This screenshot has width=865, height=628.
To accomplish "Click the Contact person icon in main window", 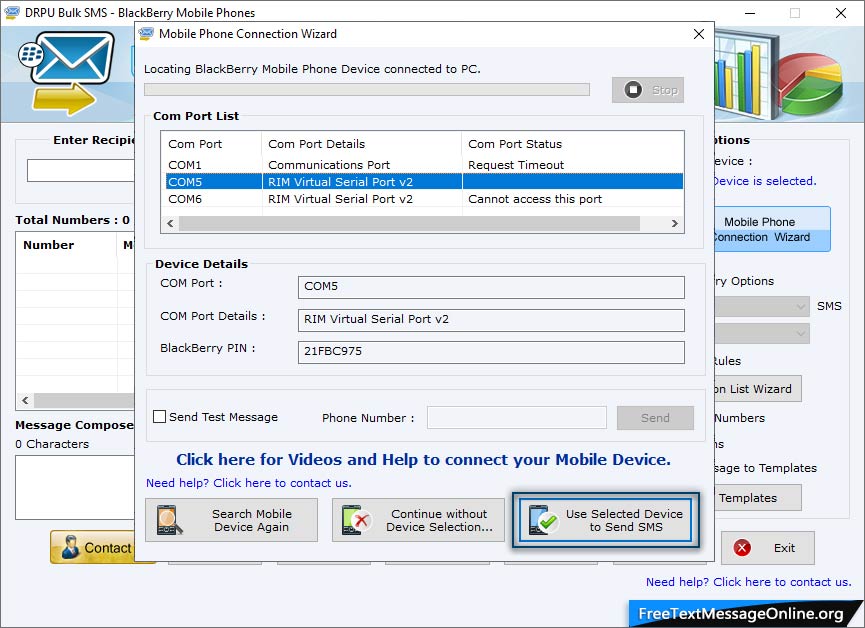I will [x=70, y=547].
